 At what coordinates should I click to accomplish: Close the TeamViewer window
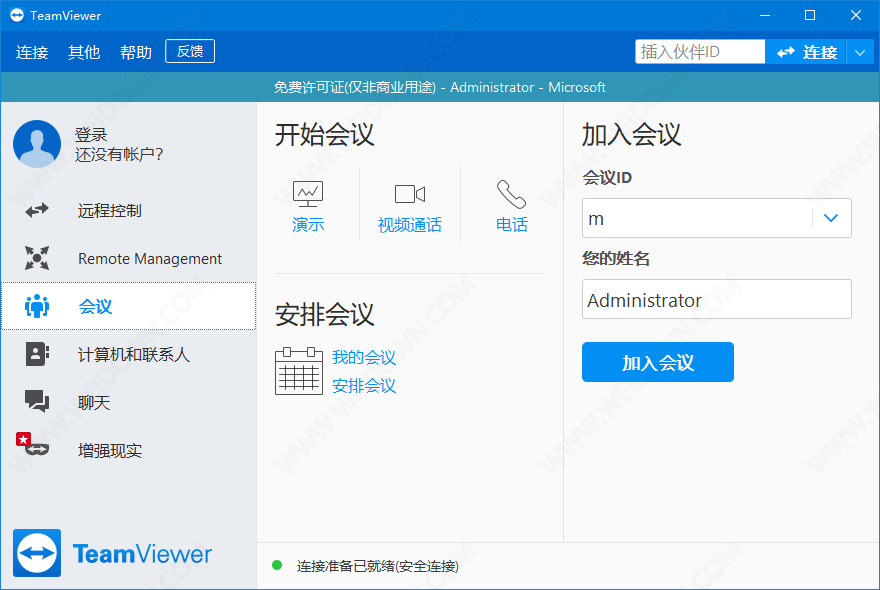855,15
